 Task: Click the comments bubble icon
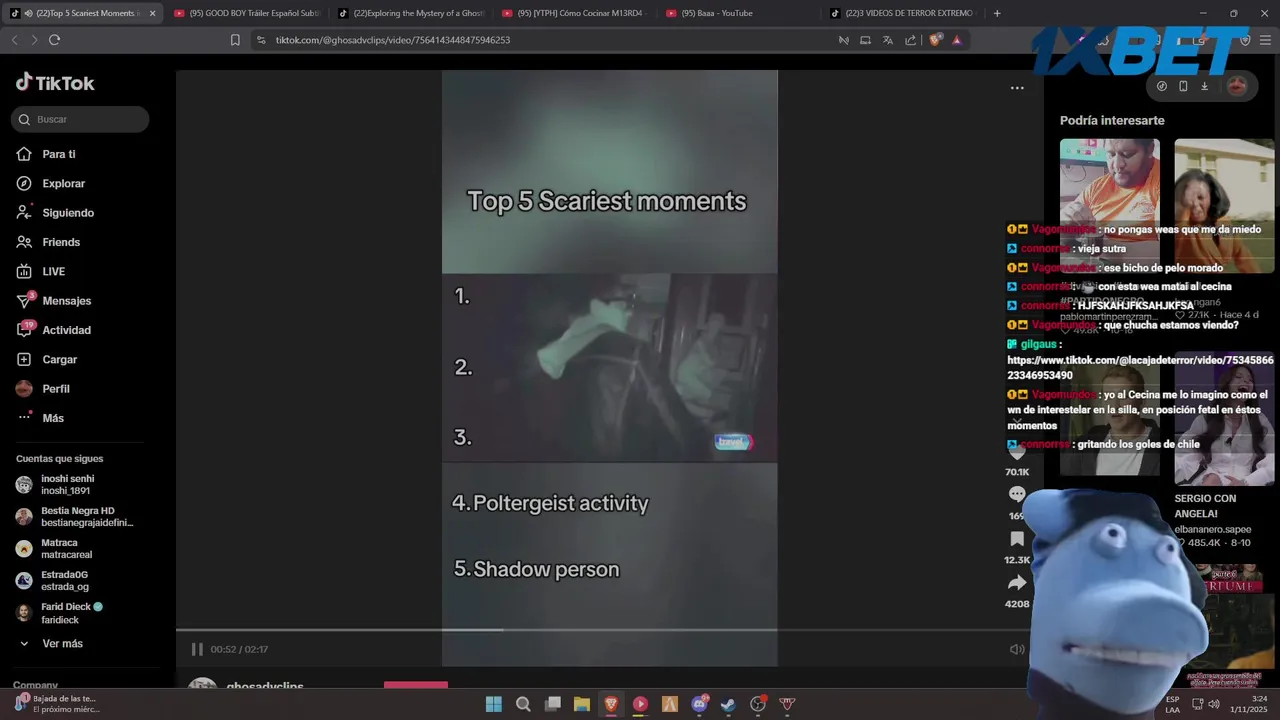click(1017, 494)
